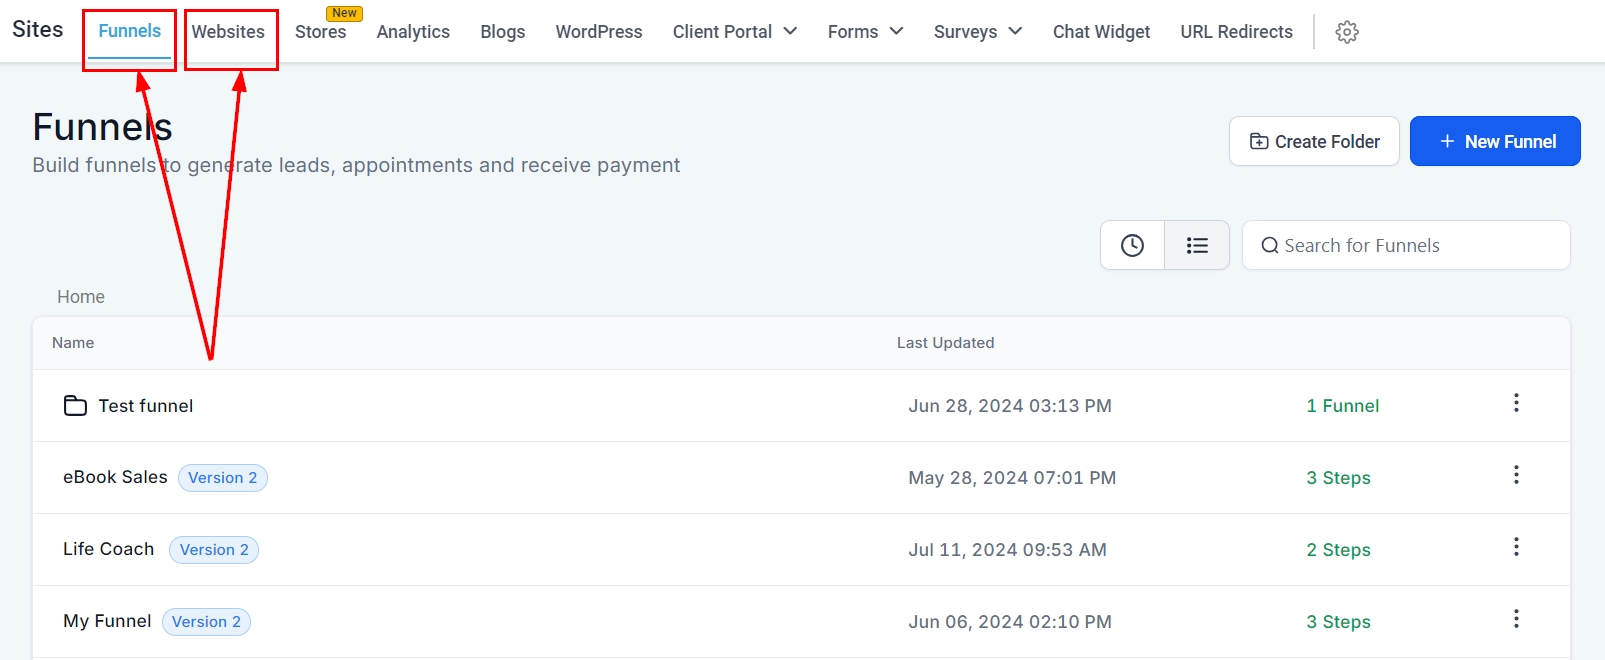Click the Test funnel folder icon

click(75, 406)
